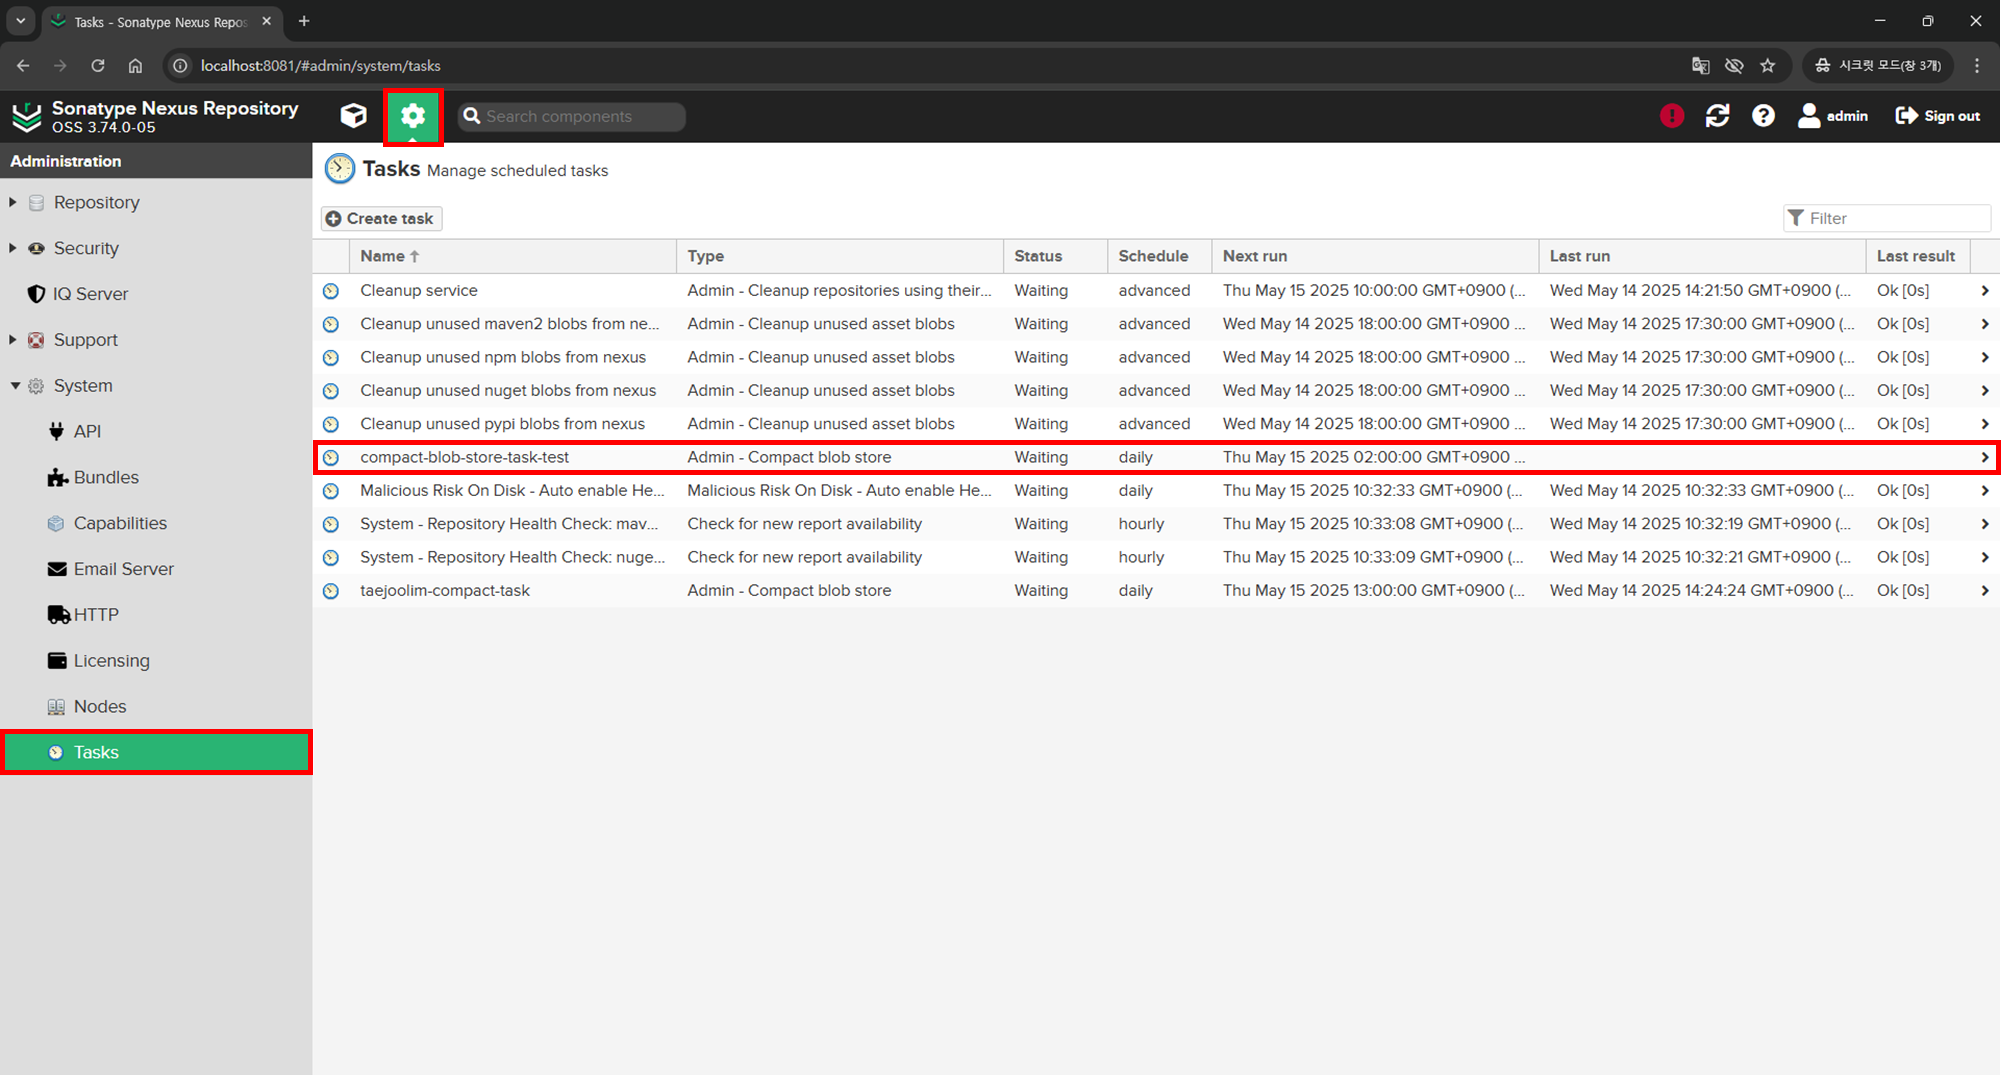Click 'Admin - Cleanup repositories using their...' type cell

[839, 290]
